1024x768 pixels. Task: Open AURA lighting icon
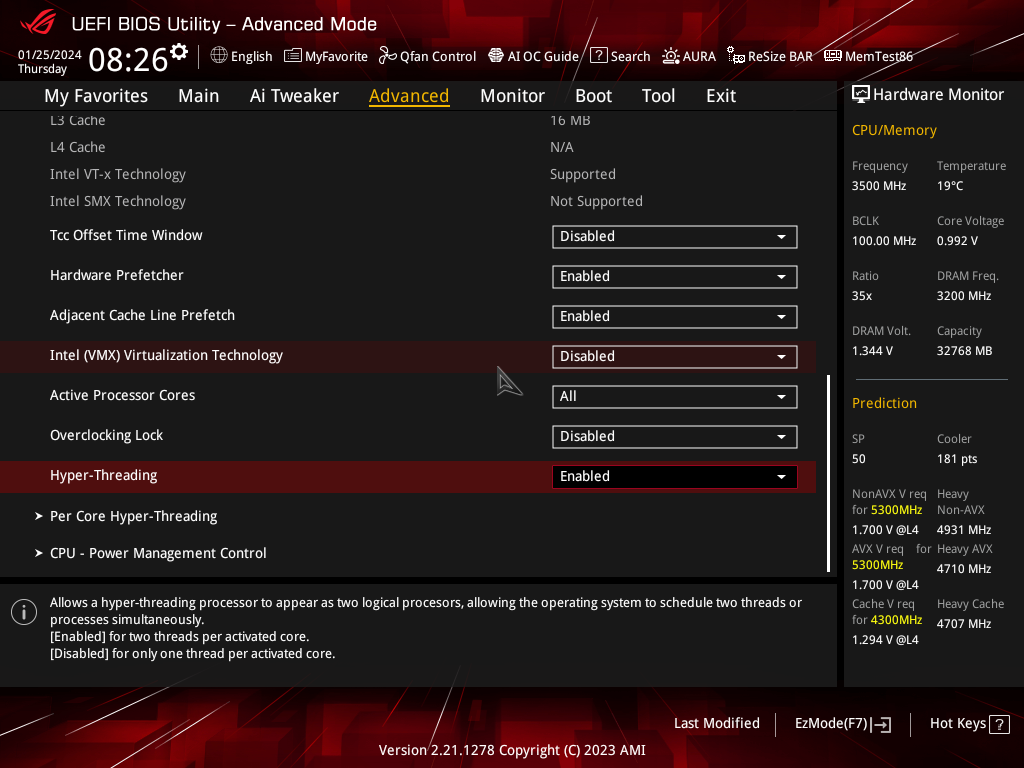[671, 56]
